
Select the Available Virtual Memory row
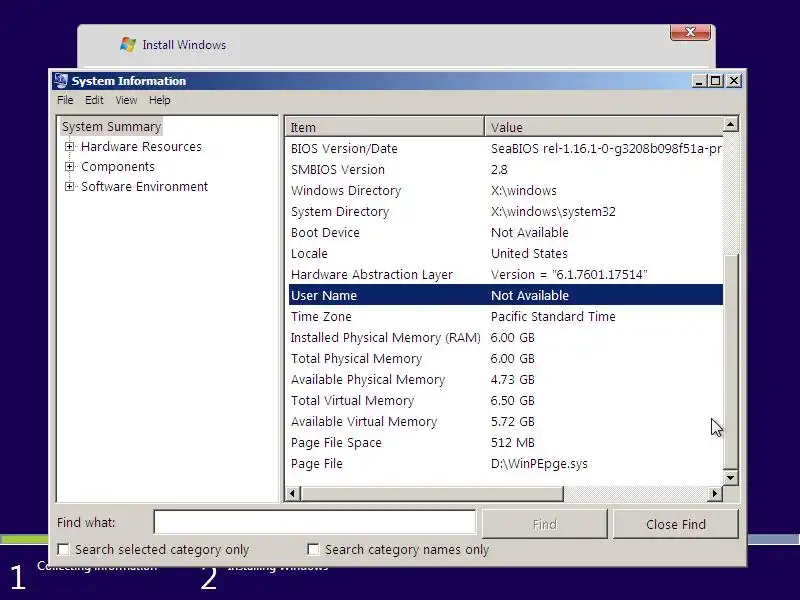click(x=506, y=421)
